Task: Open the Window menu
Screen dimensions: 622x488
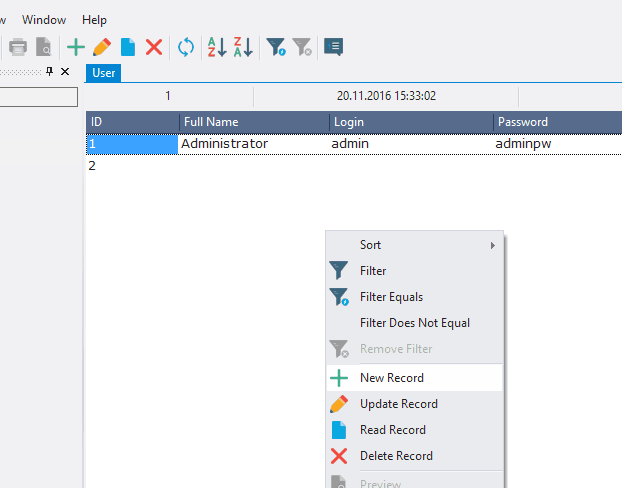Action: coord(44,20)
